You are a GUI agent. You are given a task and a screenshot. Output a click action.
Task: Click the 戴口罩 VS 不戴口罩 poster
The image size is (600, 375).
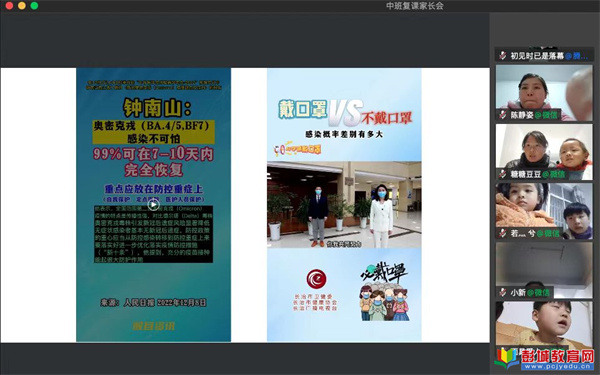344,205
